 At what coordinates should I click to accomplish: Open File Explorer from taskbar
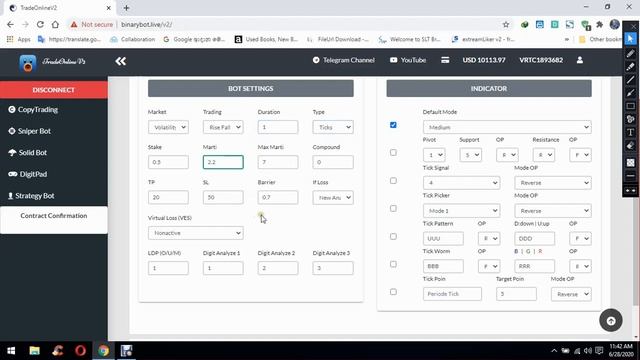point(34,351)
